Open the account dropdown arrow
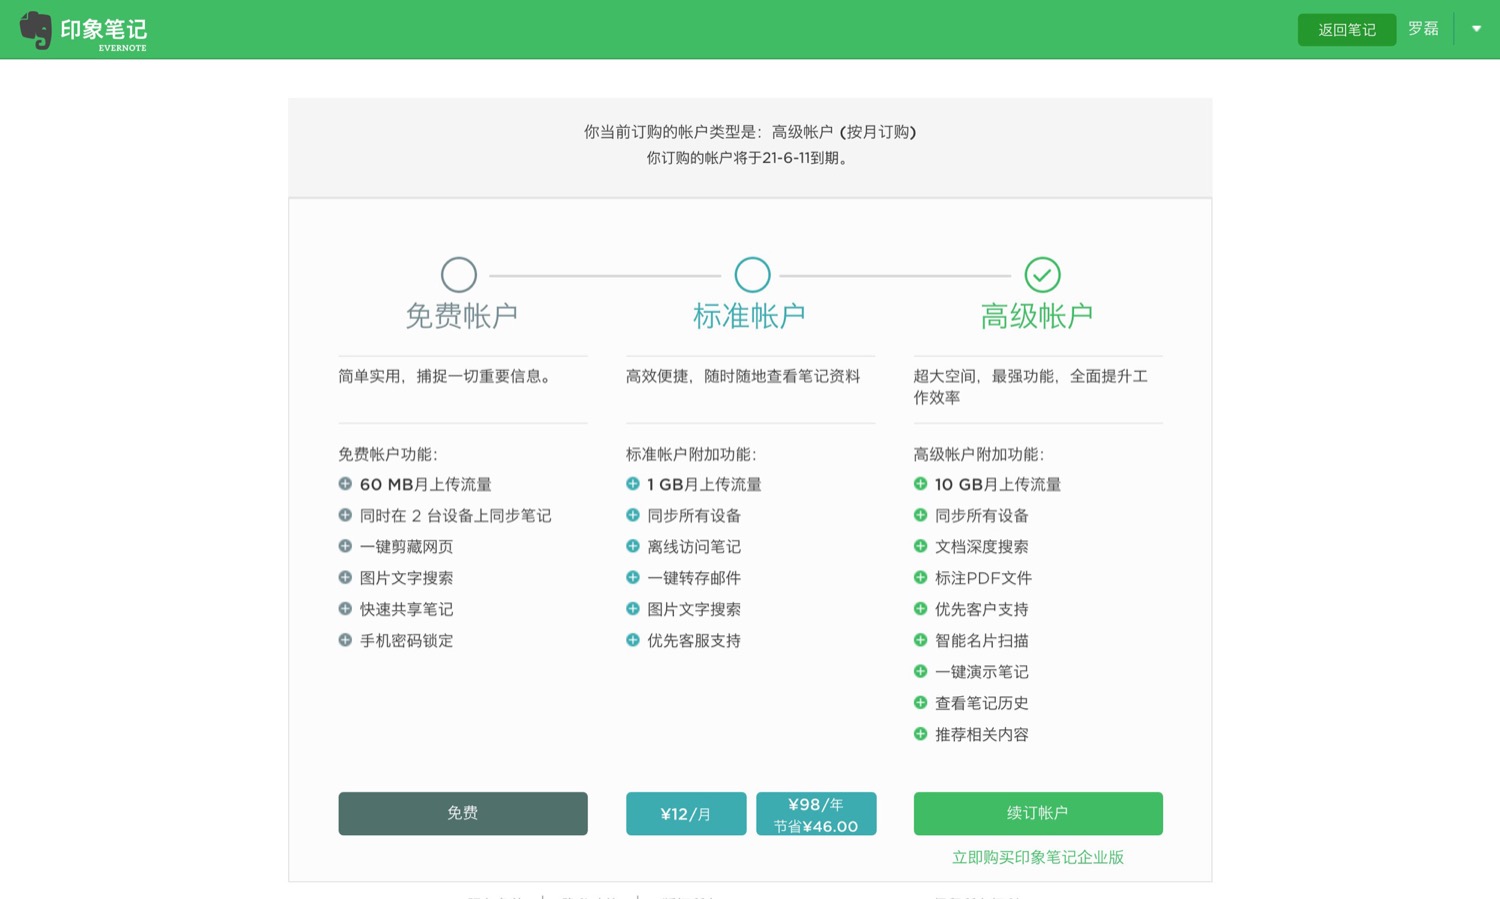This screenshot has height=899, width=1500. pyautogui.click(x=1476, y=29)
